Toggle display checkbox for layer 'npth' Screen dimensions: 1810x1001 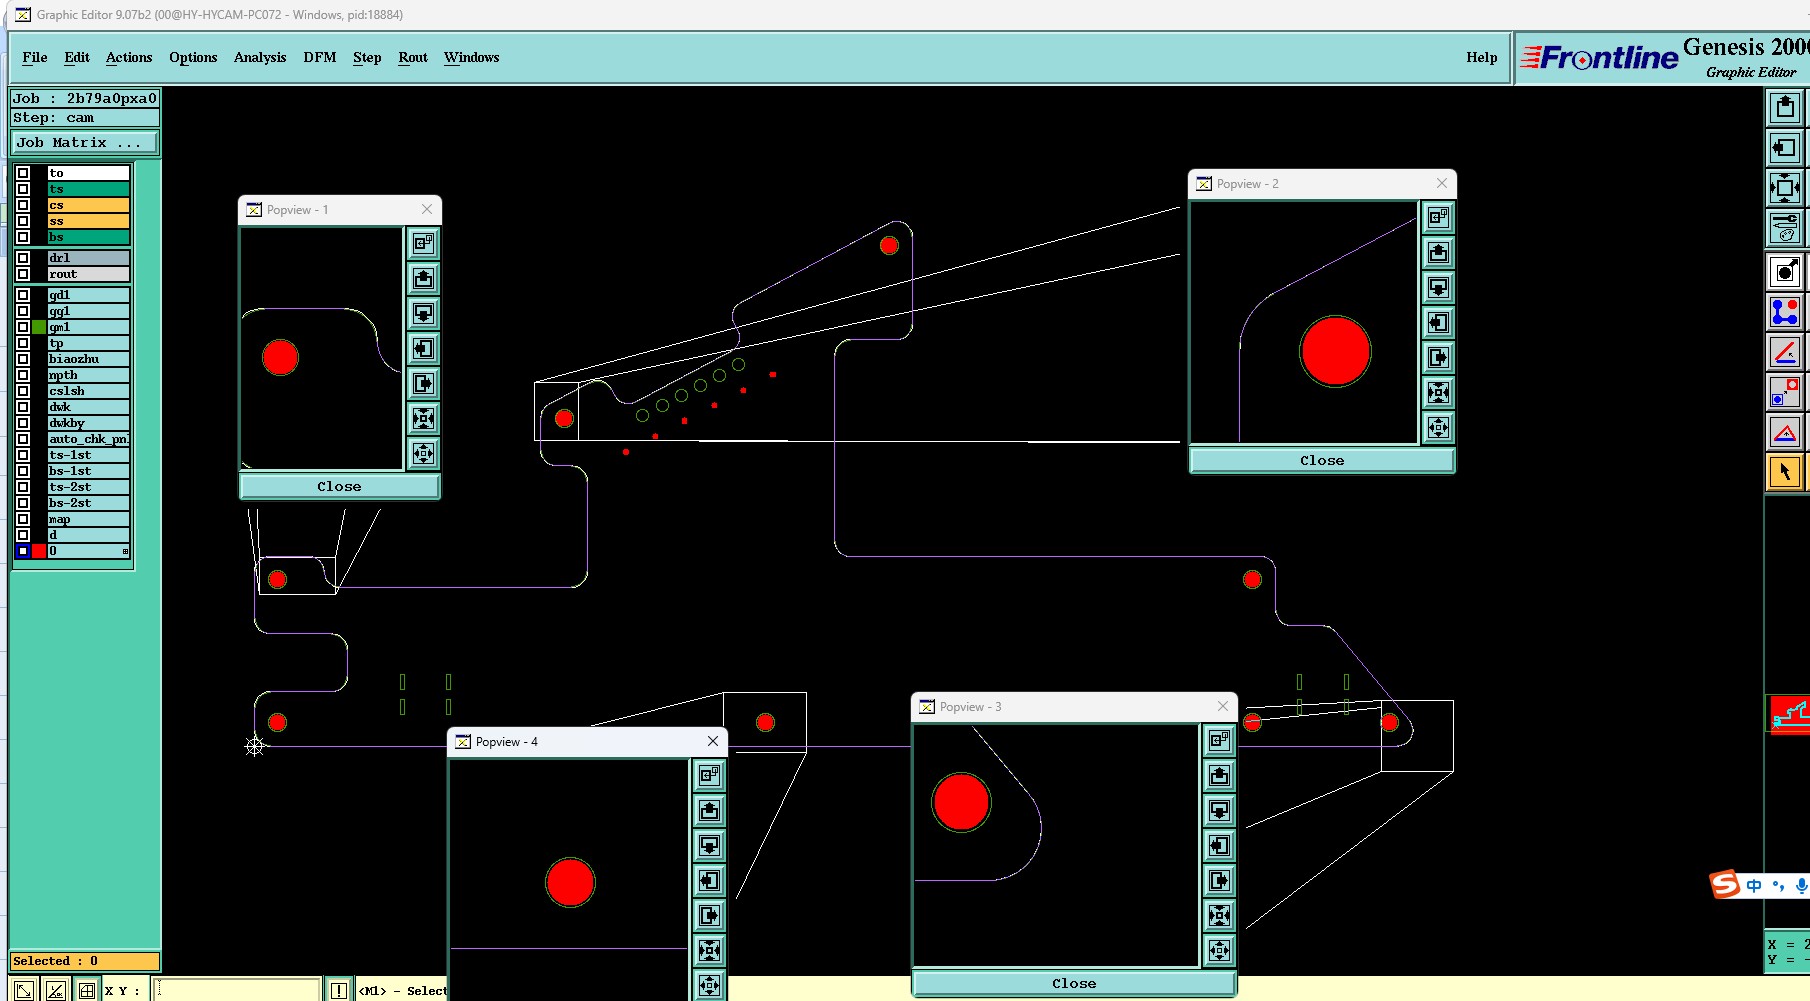(x=23, y=375)
